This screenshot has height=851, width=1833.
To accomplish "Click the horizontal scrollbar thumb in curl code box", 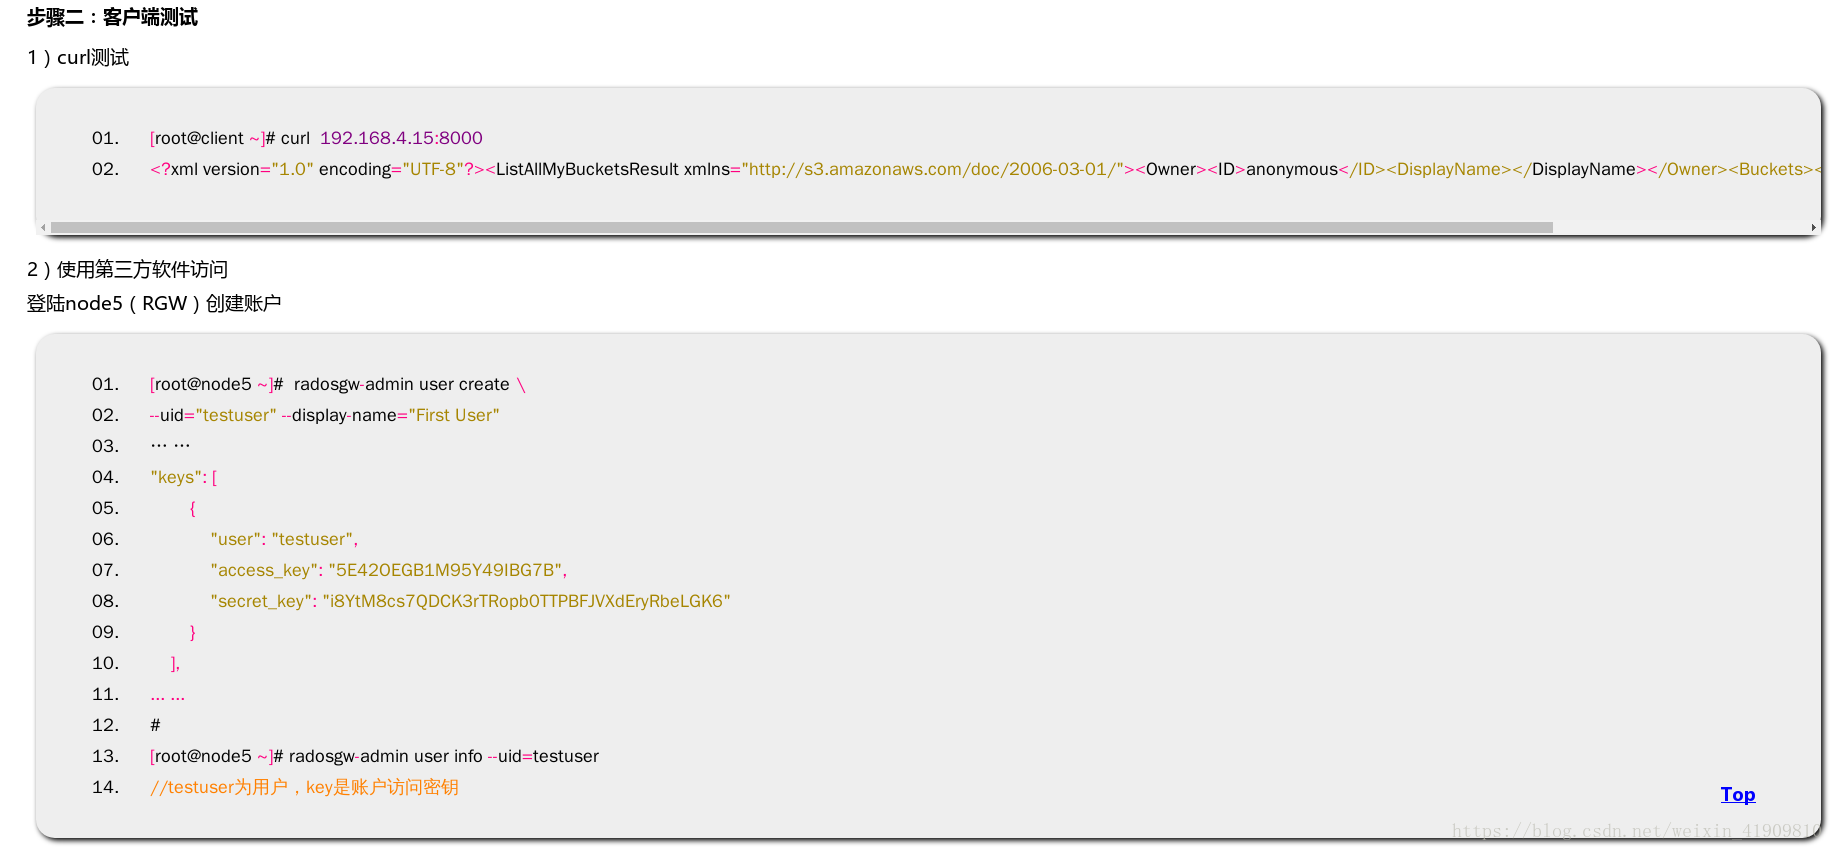I will pos(801,228).
